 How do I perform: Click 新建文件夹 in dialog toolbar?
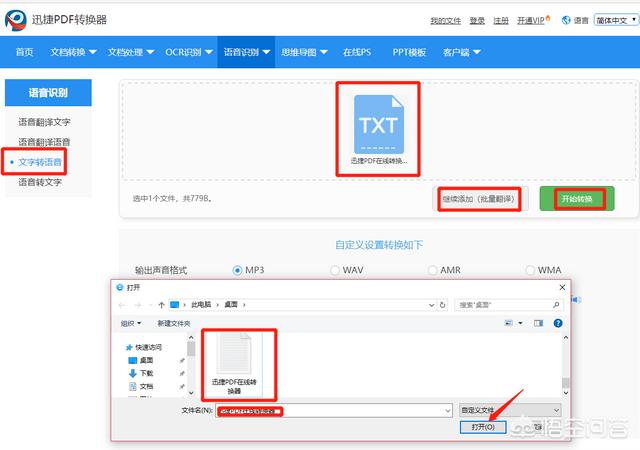pyautogui.click(x=174, y=323)
